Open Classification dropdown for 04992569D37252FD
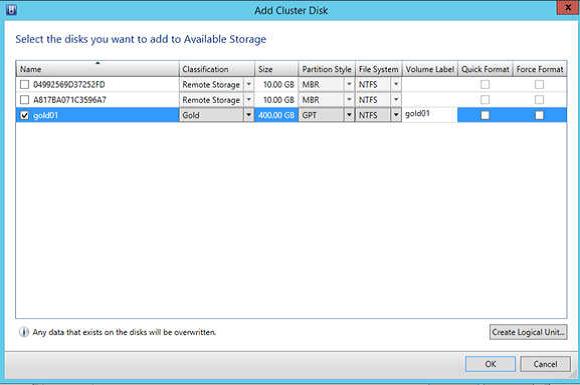Viewport: 580px width, 385px height. click(x=249, y=85)
